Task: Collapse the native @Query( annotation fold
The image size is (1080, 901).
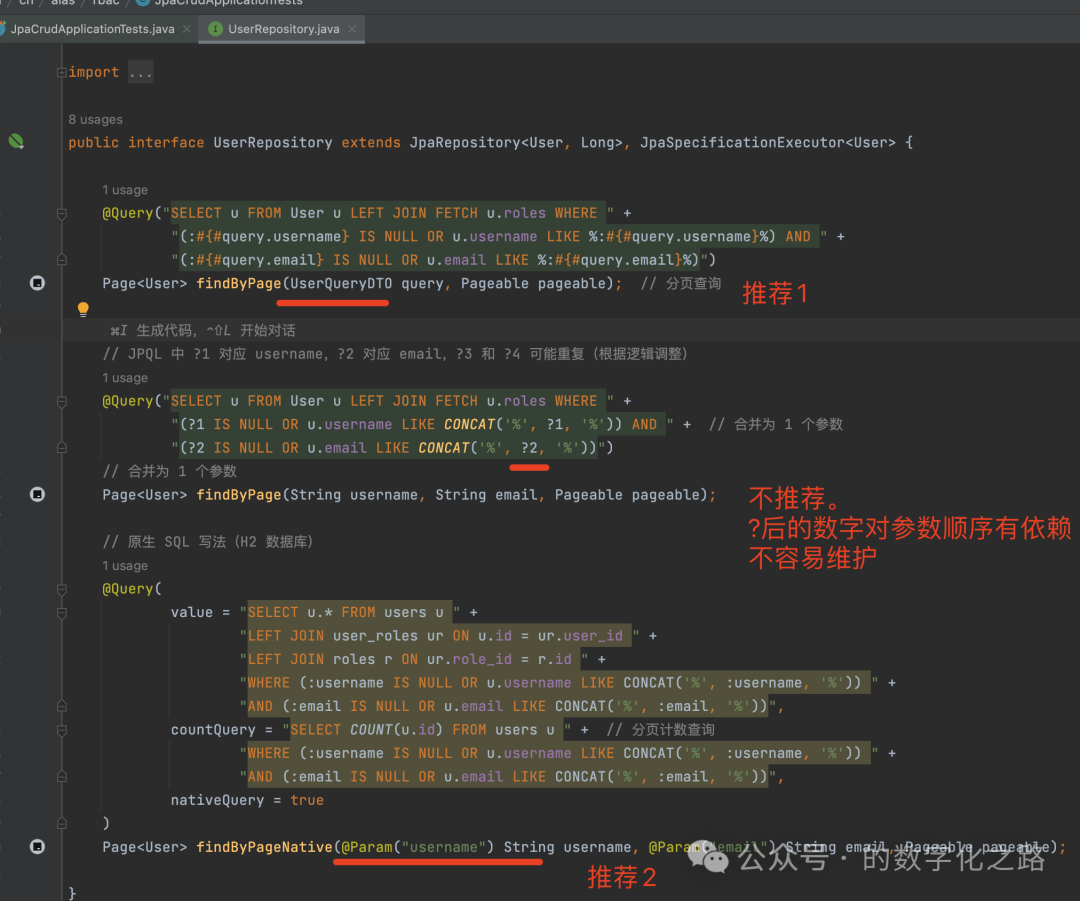Action: pyautogui.click(x=61, y=589)
